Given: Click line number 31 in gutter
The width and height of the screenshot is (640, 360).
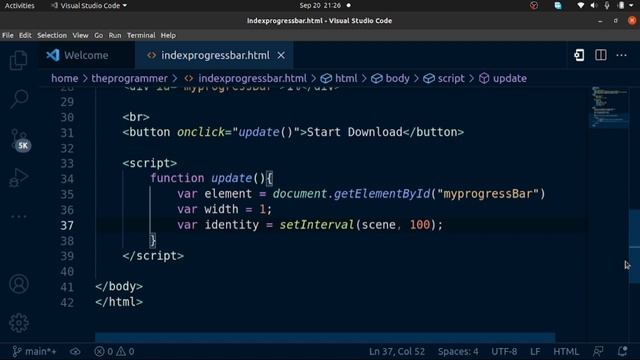Looking at the screenshot, I should pos(67,133).
